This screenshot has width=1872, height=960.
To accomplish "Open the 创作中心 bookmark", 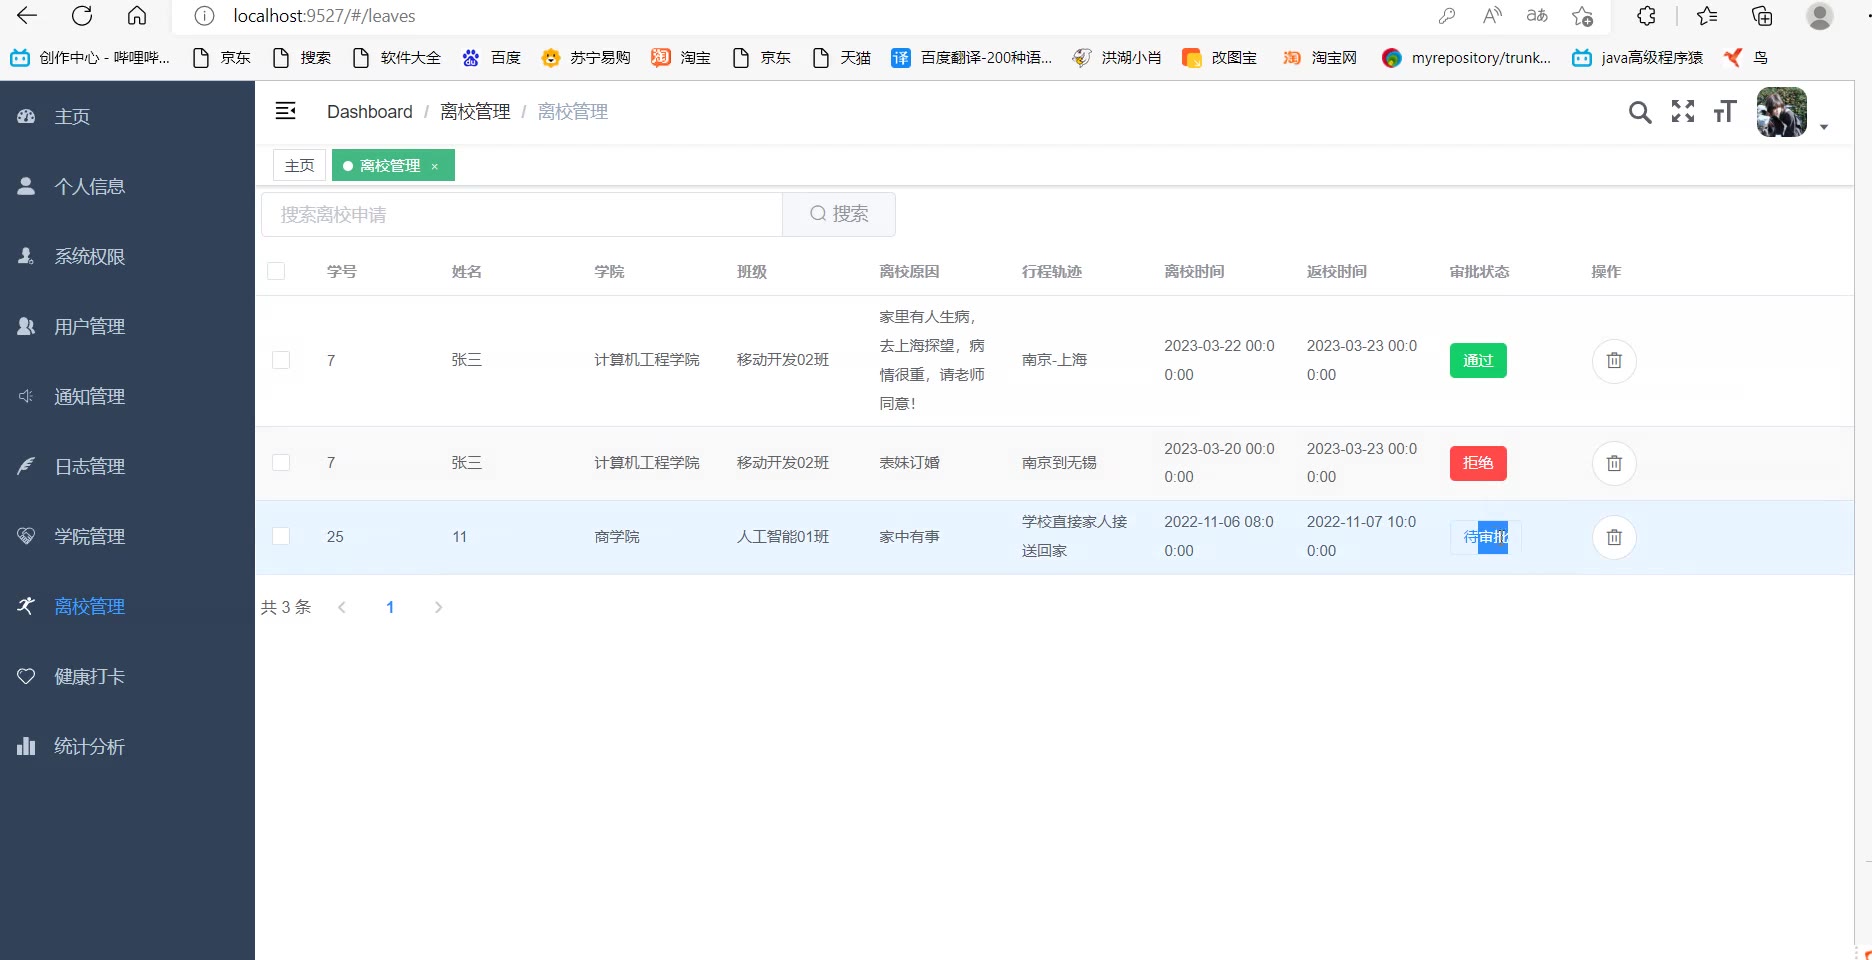I will click(90, 58).
